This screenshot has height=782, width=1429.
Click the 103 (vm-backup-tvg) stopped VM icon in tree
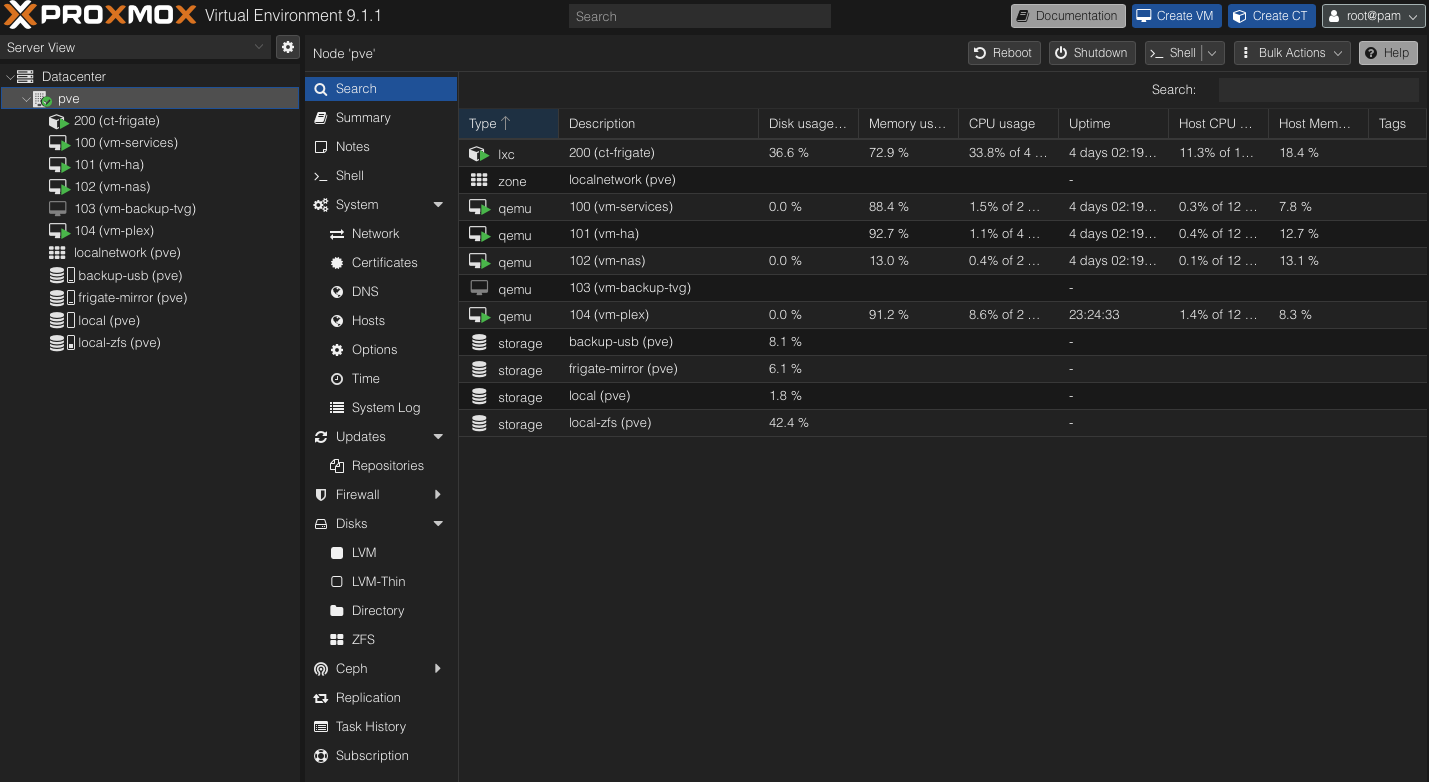click(58, 209)
